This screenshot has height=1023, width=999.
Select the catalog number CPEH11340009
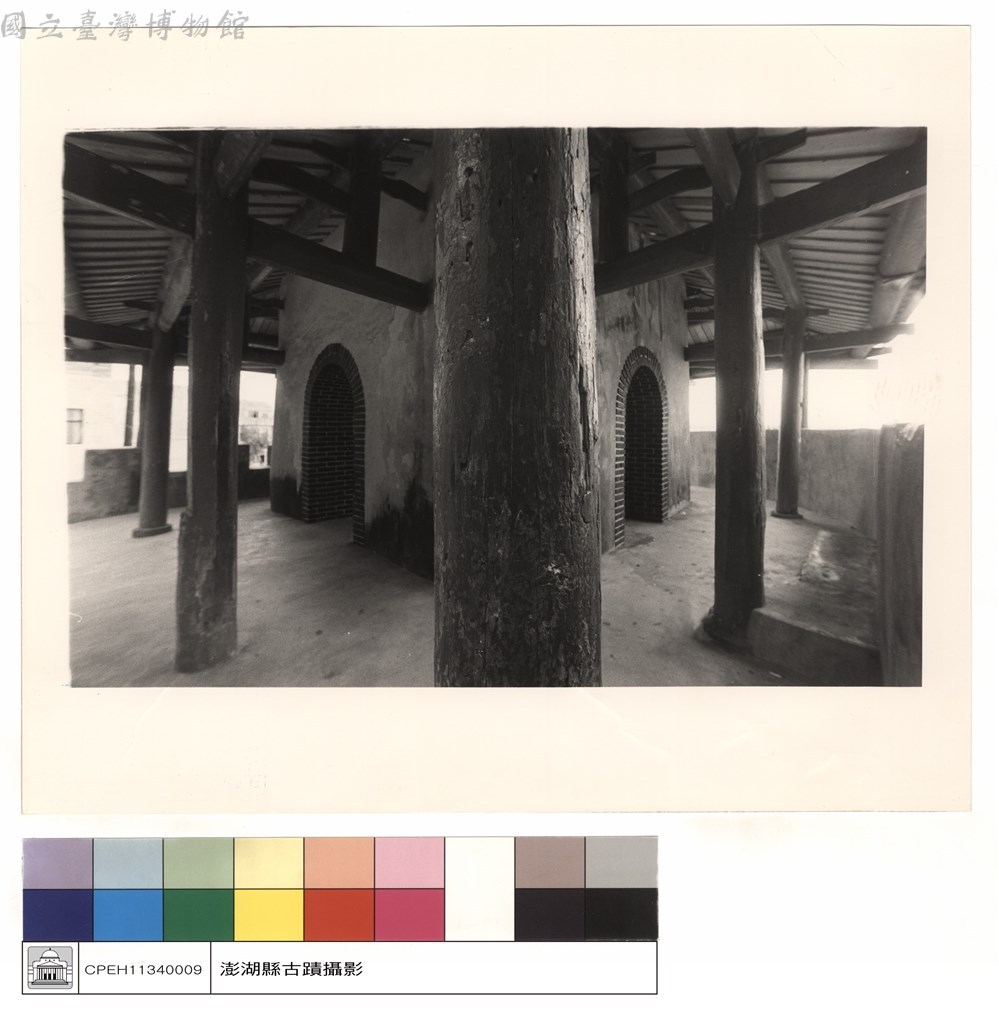point(144,970)
